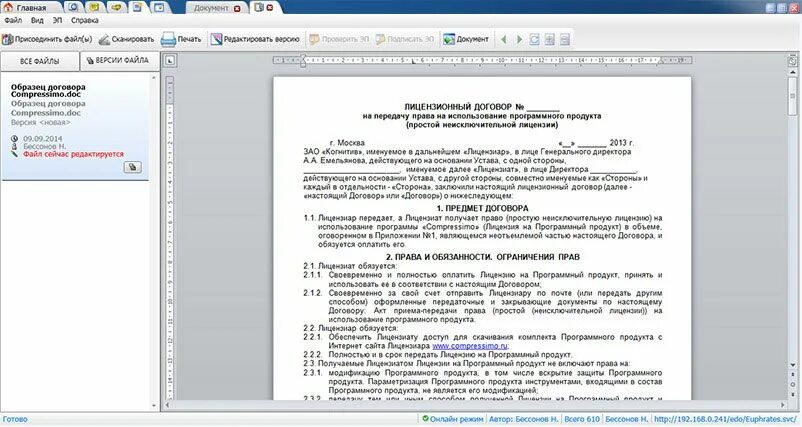
Task: Click the Готово status text
Action: pos(15,419)
